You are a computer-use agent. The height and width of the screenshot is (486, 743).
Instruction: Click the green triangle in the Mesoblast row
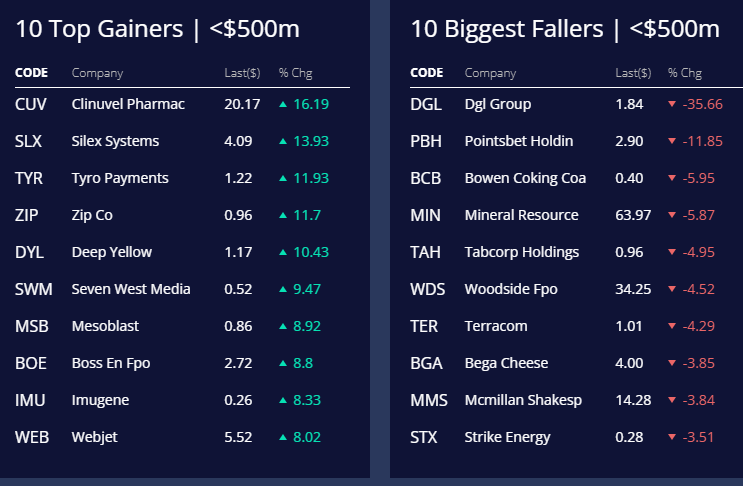tap(283, 326)
